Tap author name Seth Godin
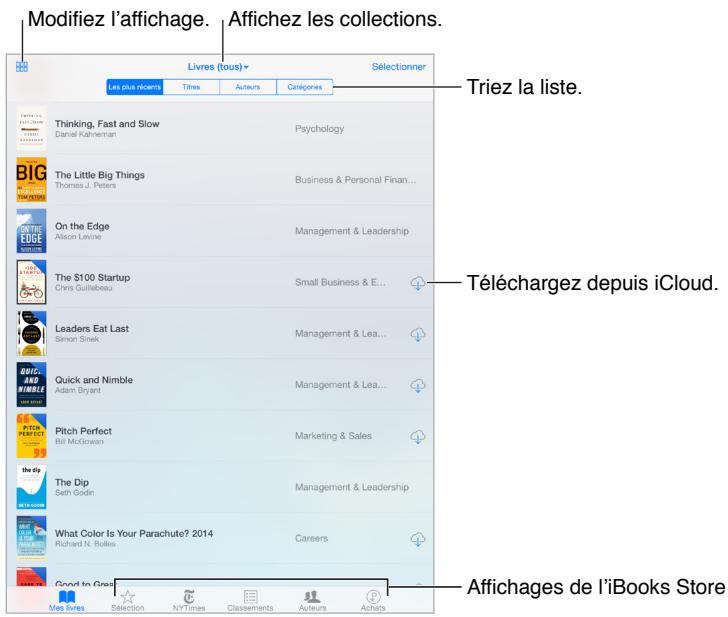The image size is (728, 617). point(74,493)
